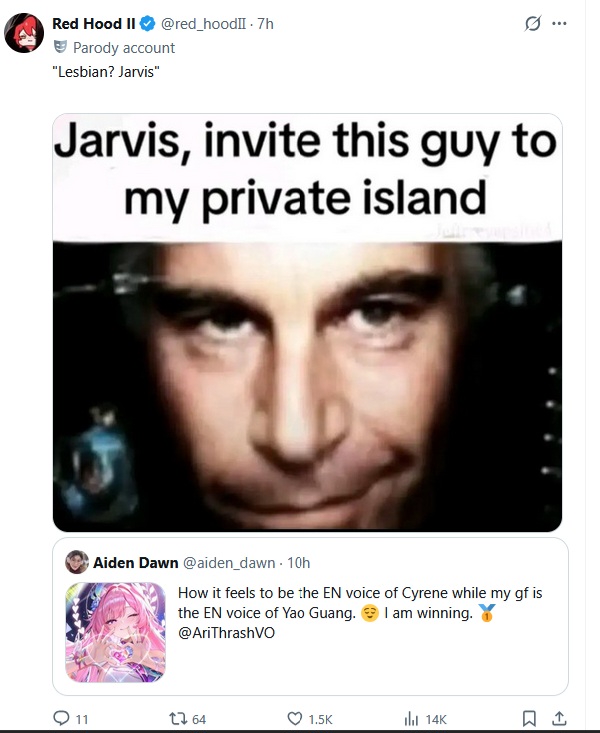Open the three-dot more options menu
This screenshot has height=733, width=600.
pos(559,23)
